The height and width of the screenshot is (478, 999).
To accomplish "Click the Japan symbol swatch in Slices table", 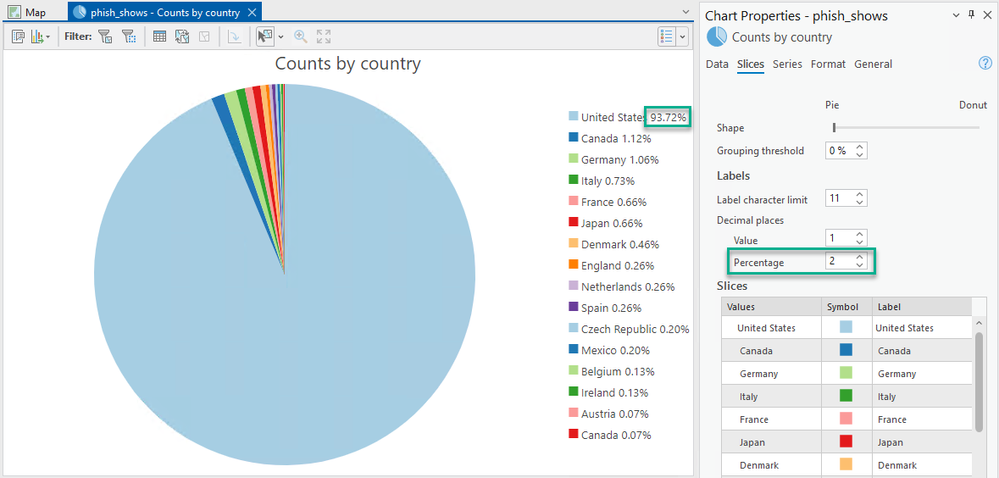I will pos(846,442).
